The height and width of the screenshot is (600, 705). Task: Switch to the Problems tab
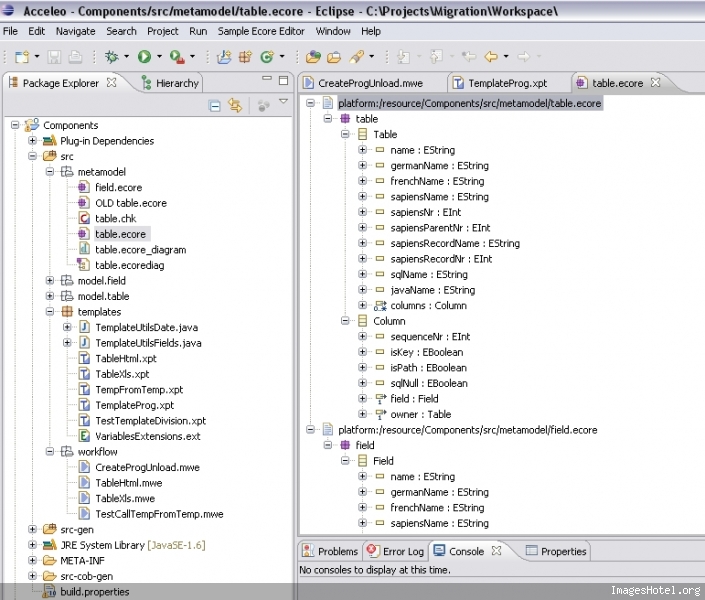[330, 551]
